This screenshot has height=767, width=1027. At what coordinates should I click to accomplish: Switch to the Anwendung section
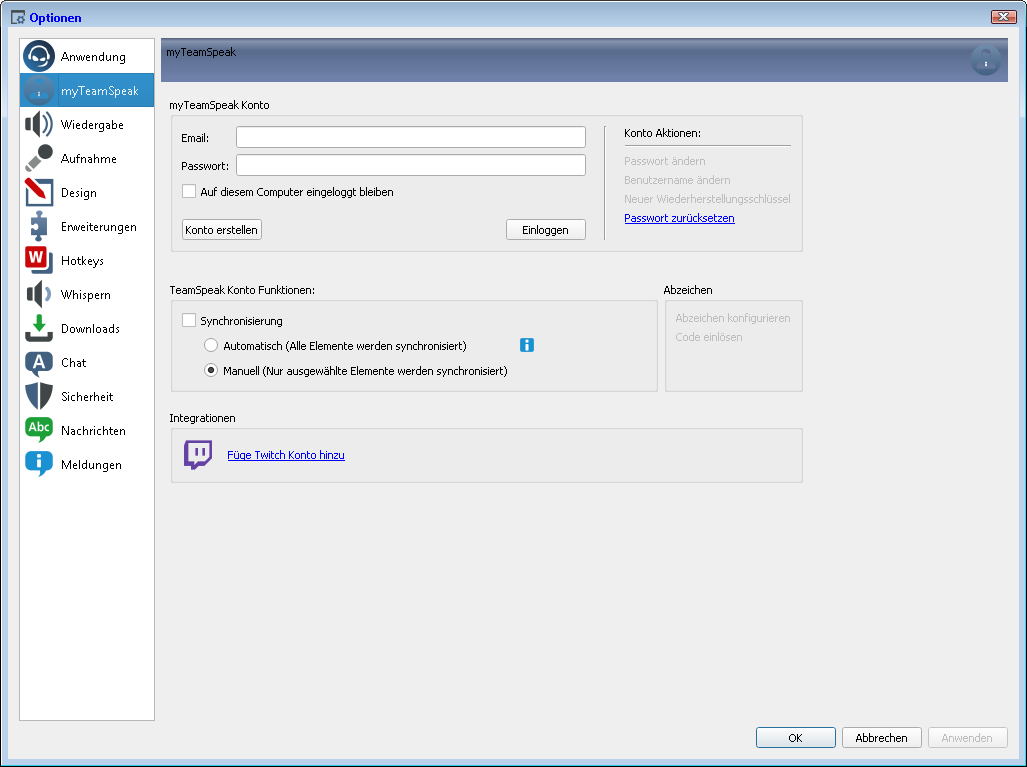click(87, 56)
